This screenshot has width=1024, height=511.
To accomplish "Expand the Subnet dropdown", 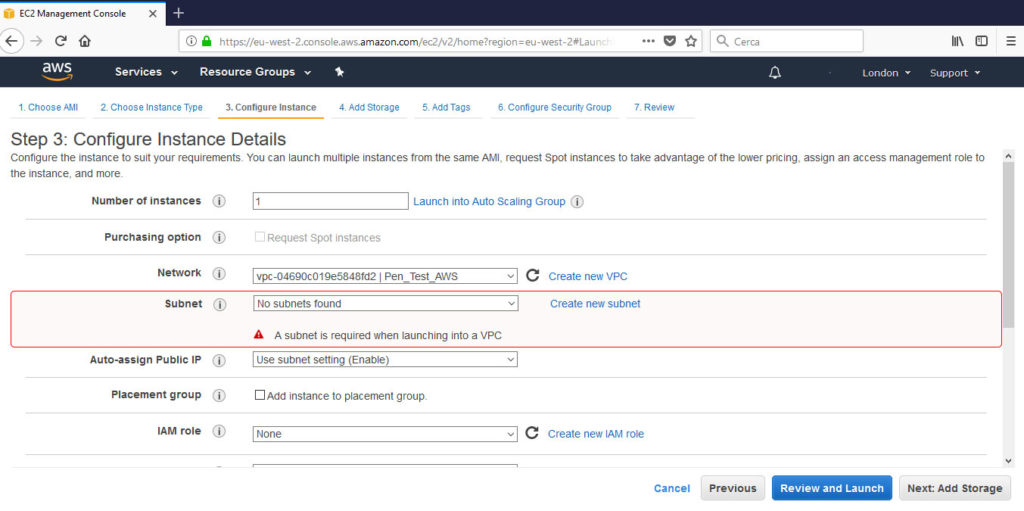I will [x=385, y=303].
